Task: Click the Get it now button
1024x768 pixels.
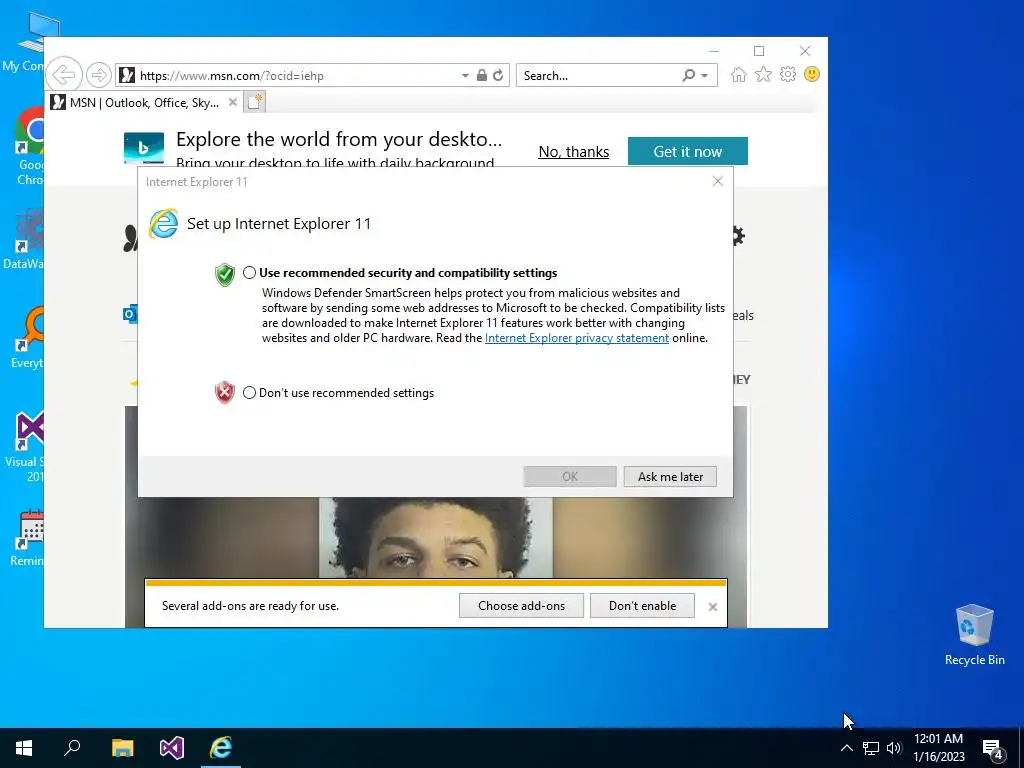Action: click(x=688, y=152)
